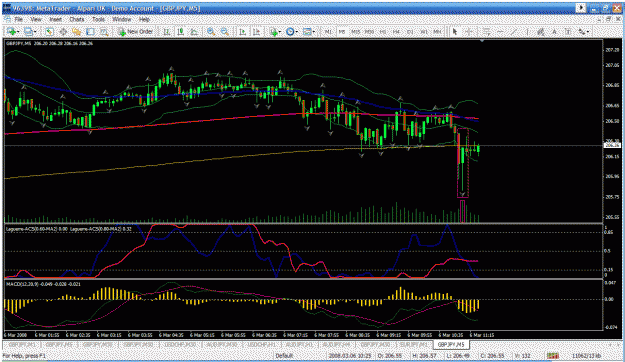
Task: Click the Laguerre-ACS indicator label
Action: click(69, 229)
